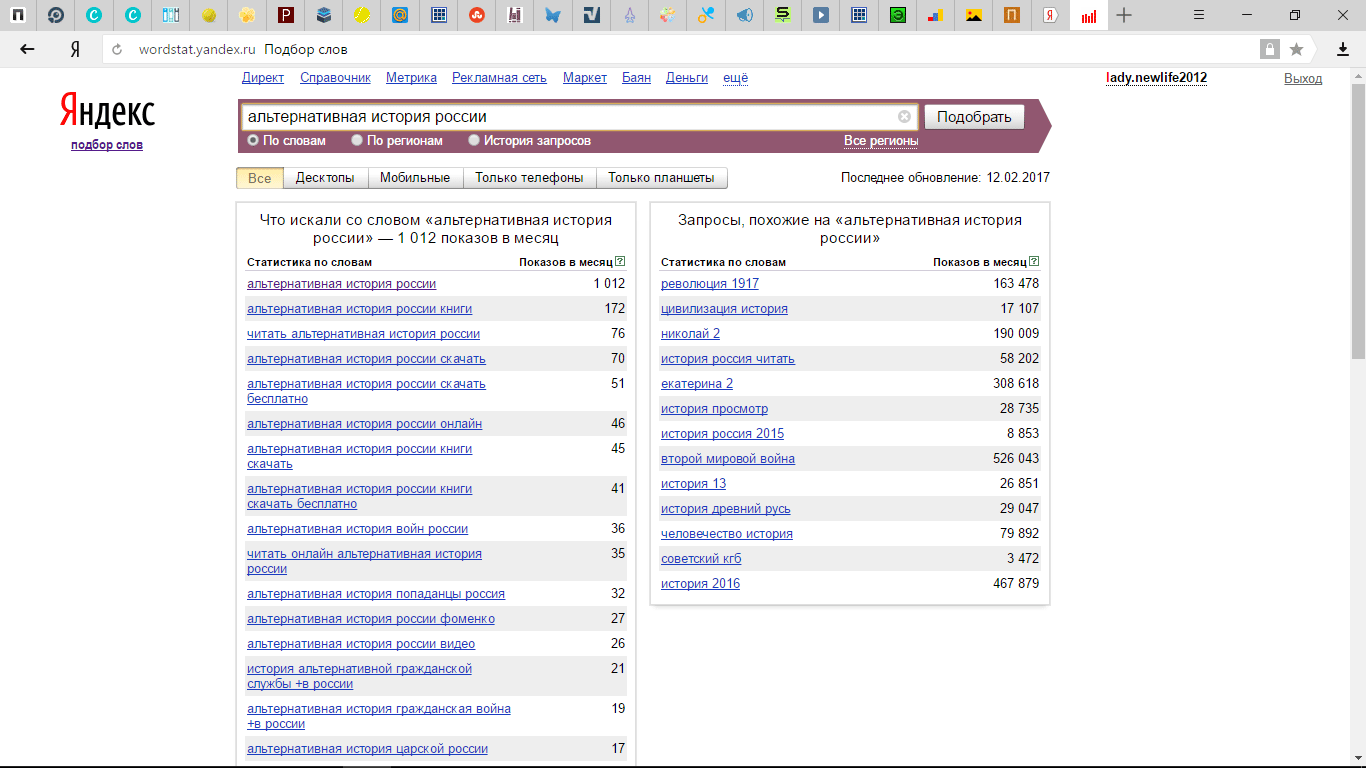Open the lady.newlife2012 account link
The image size is (1366, 768).
tap(1156, 78)
